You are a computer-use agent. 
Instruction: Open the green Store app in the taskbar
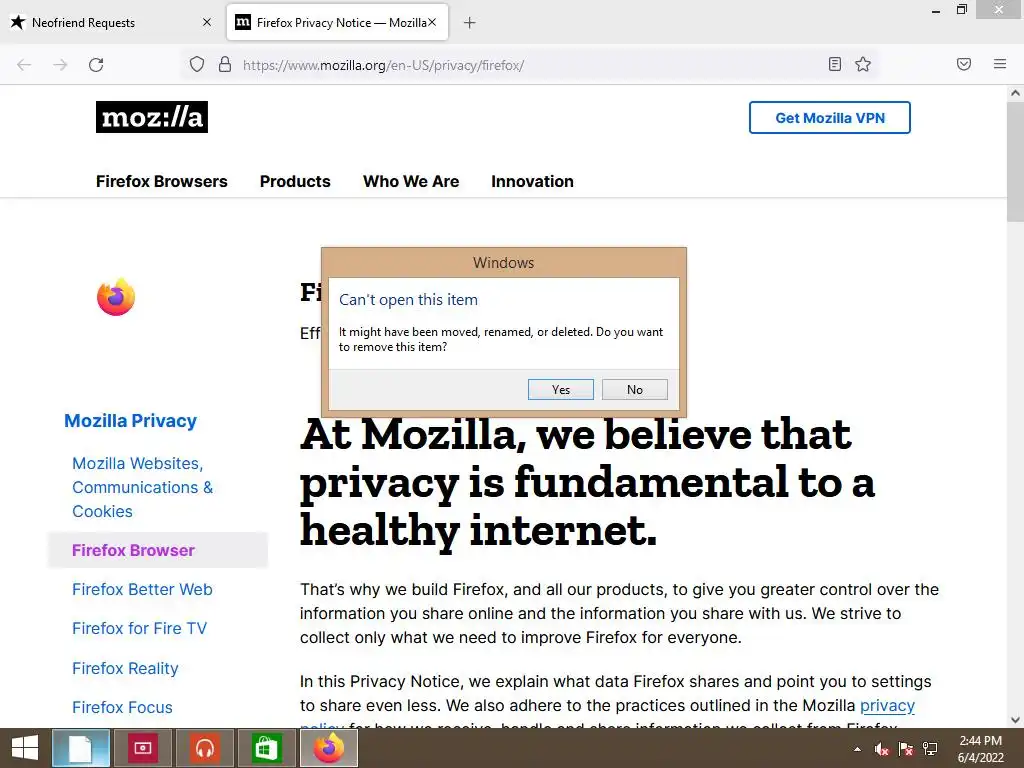point(266,748)
